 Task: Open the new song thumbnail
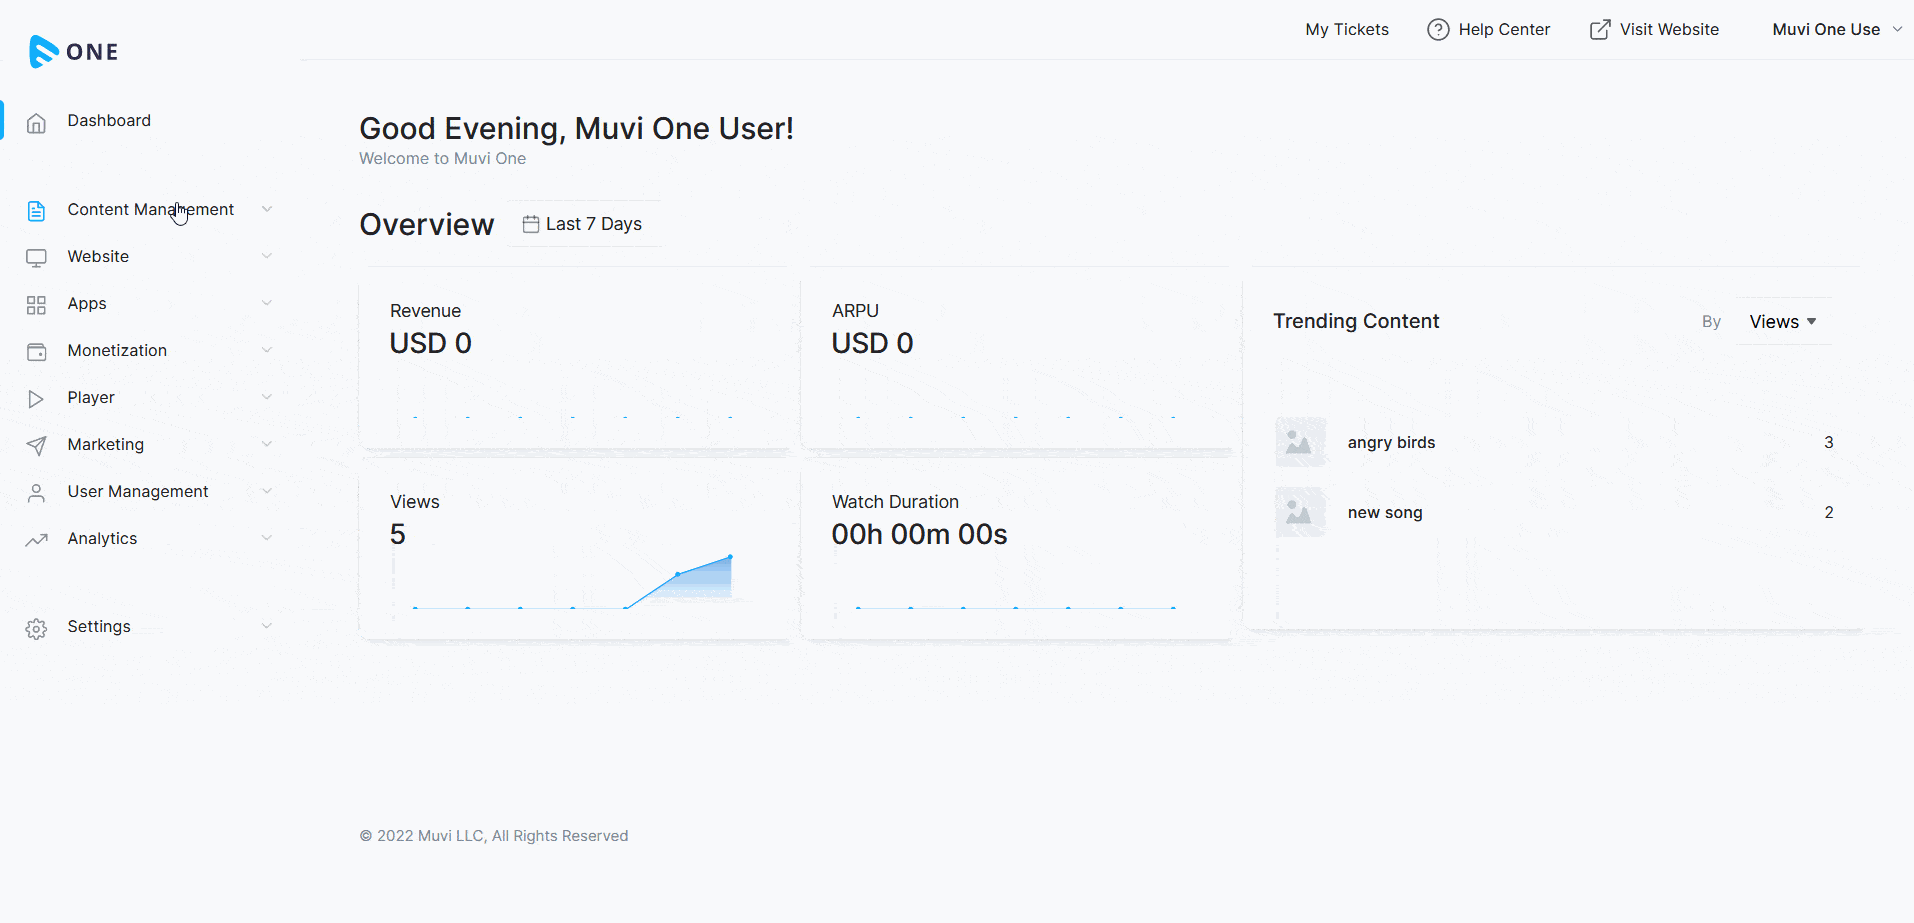click(1300, 512)
